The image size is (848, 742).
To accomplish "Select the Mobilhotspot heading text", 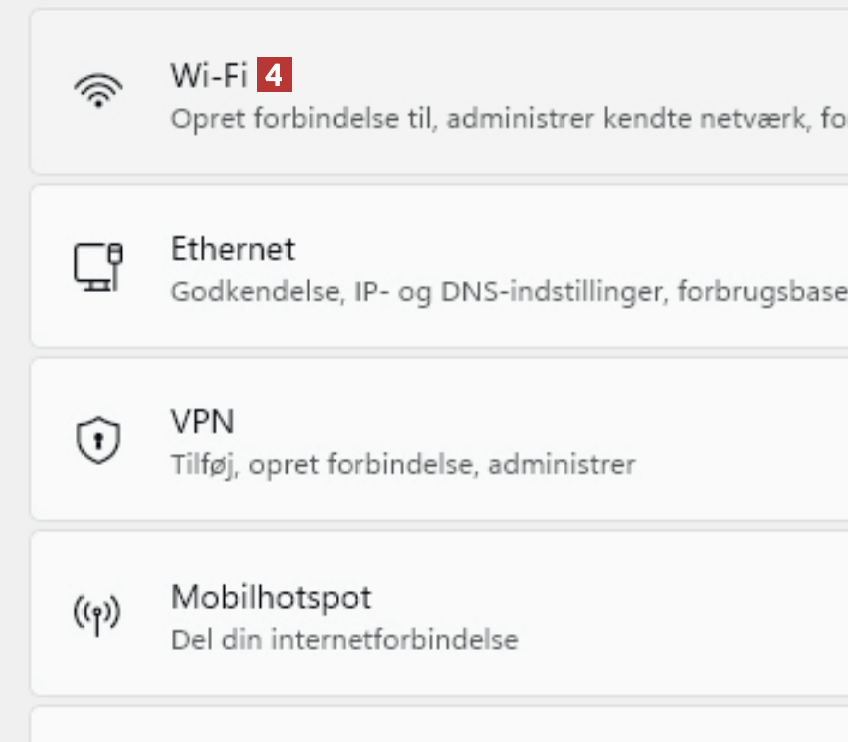I will (x=271, y=597).
